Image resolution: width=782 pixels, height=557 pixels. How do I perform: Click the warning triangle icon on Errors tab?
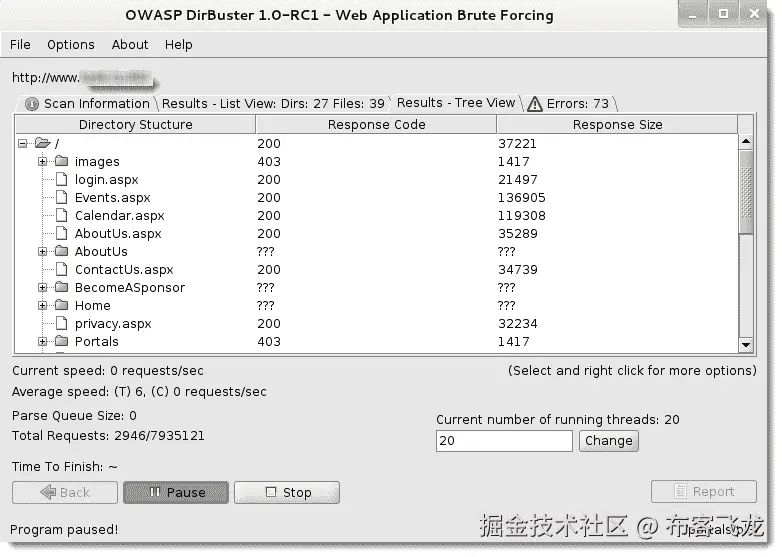coord(535,104)
